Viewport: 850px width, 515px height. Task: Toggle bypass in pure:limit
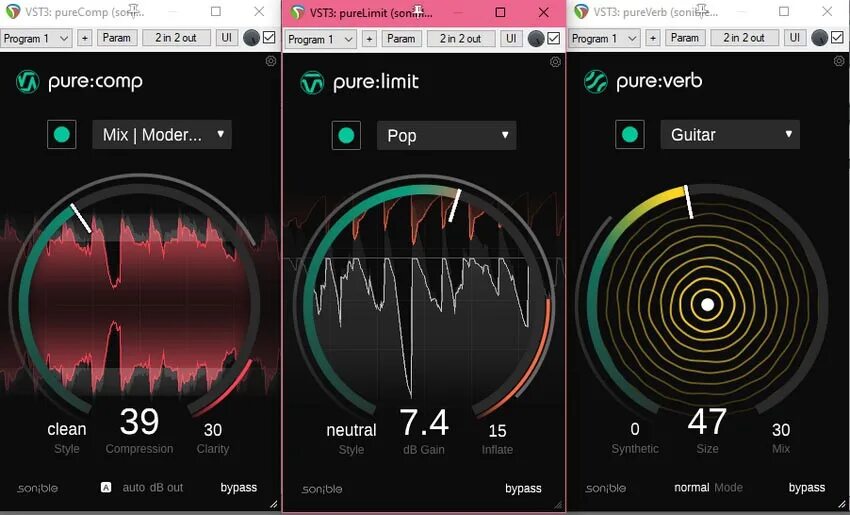(523, 488)
